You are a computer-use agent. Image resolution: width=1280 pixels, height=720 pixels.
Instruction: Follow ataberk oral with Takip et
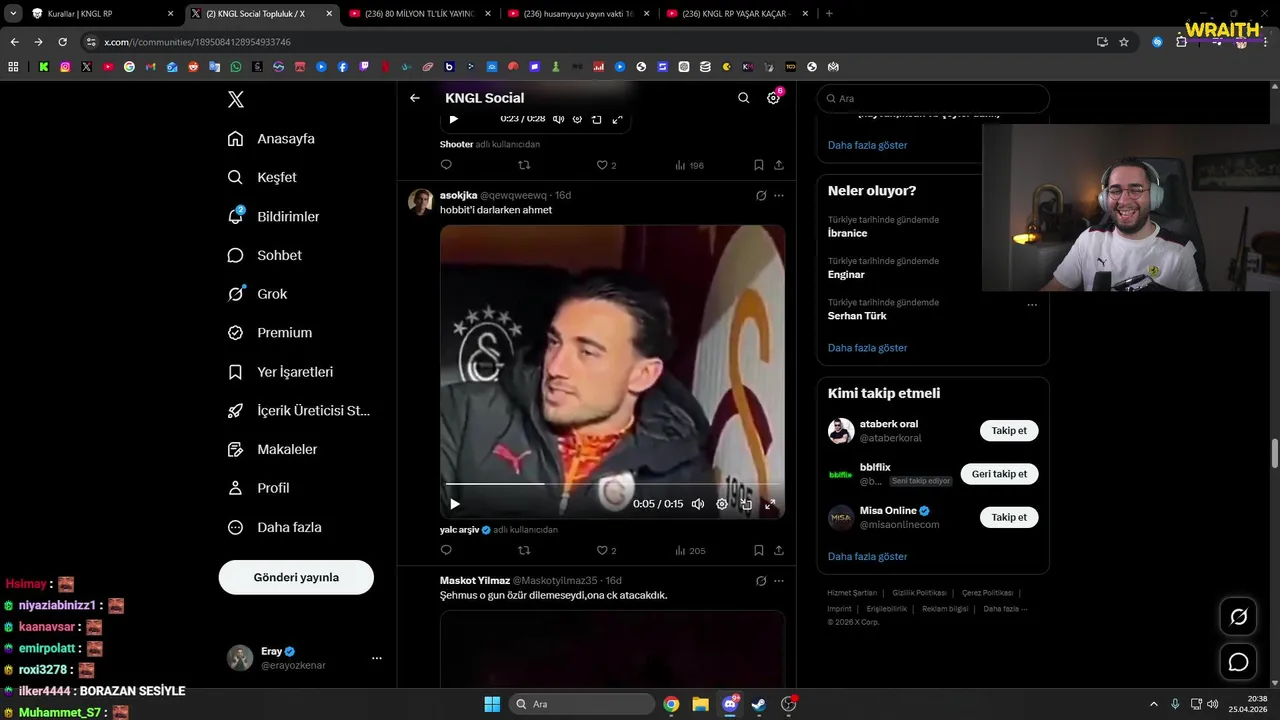1009,431
